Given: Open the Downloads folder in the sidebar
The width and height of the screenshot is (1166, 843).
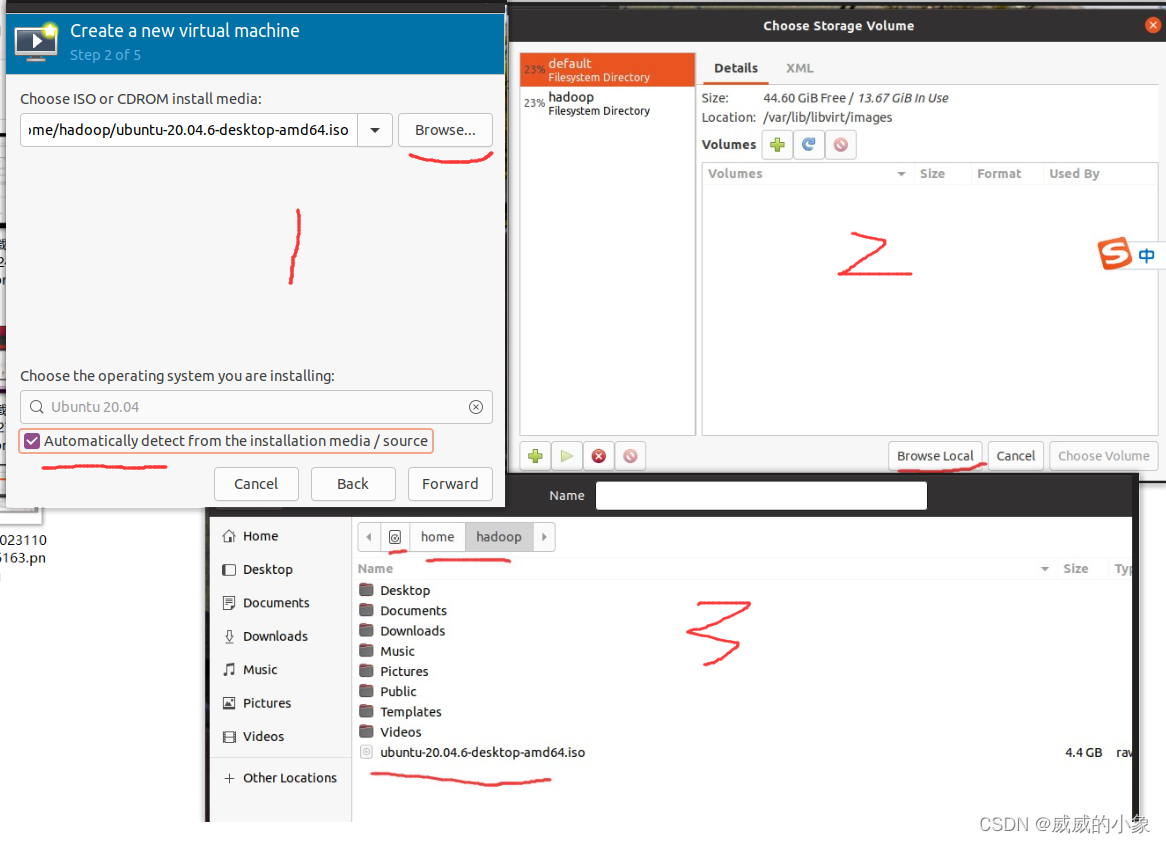Looking at the screenshot, I should coord(273,636).
